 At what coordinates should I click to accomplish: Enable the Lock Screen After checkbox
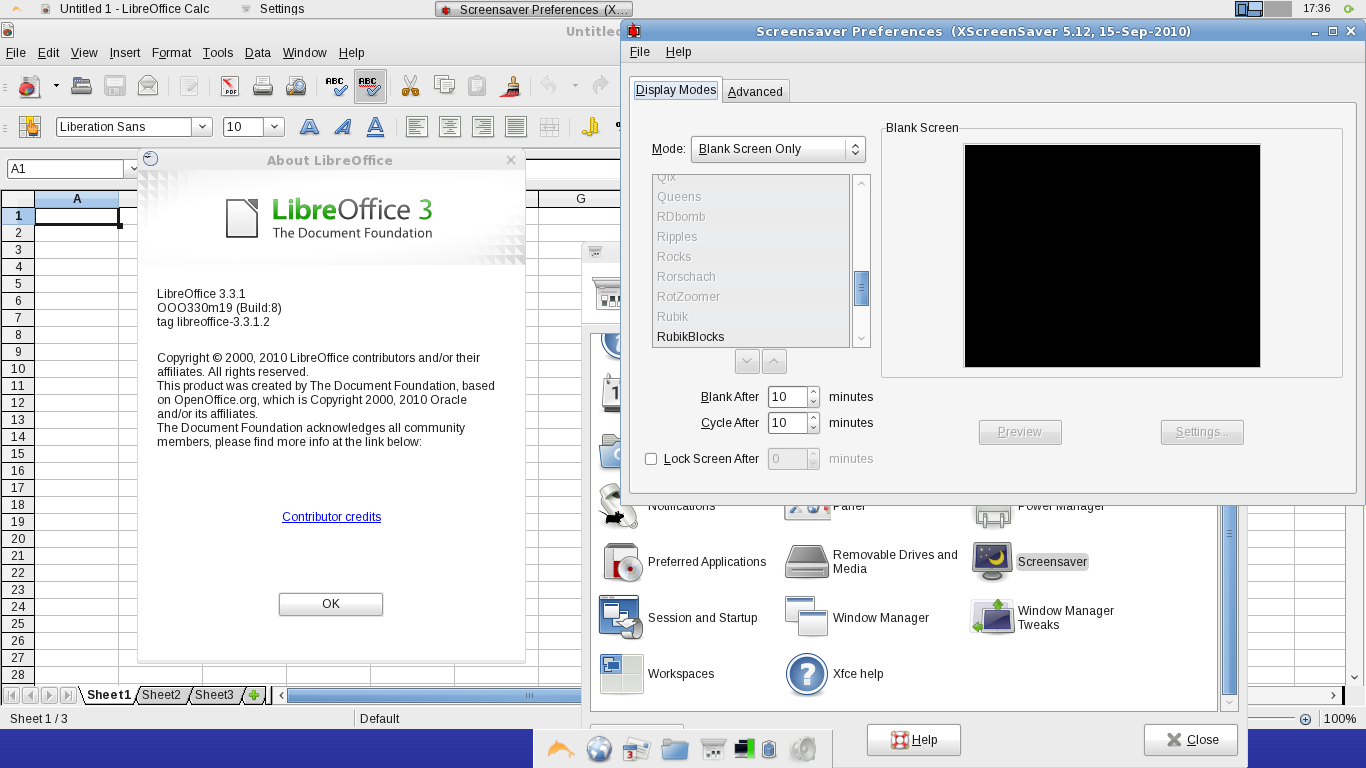click(651, 459)
